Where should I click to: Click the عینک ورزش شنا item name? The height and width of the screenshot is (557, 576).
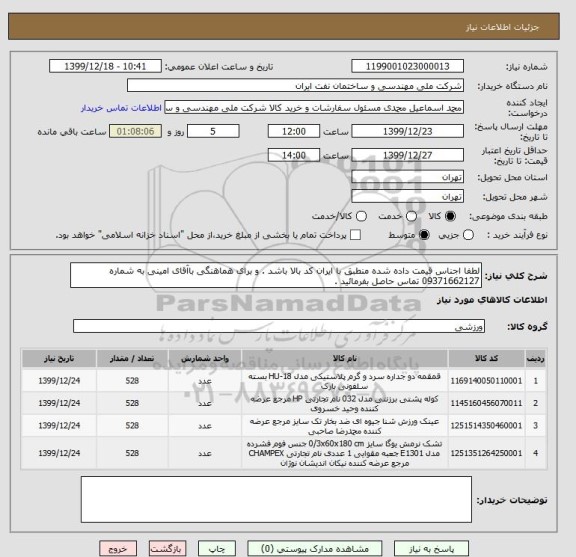pyautogui.click(x=345, y=426)
